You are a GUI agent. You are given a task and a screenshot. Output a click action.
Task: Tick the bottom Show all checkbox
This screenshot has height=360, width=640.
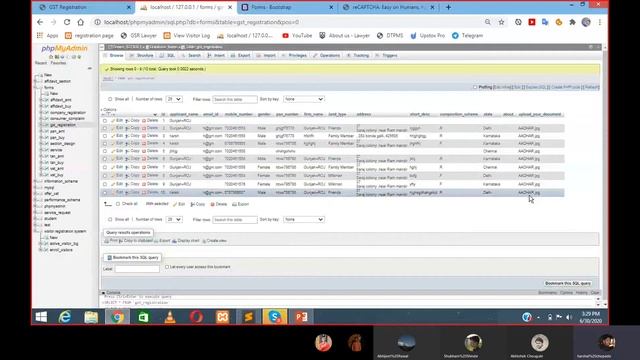click(x=110, y=220)
